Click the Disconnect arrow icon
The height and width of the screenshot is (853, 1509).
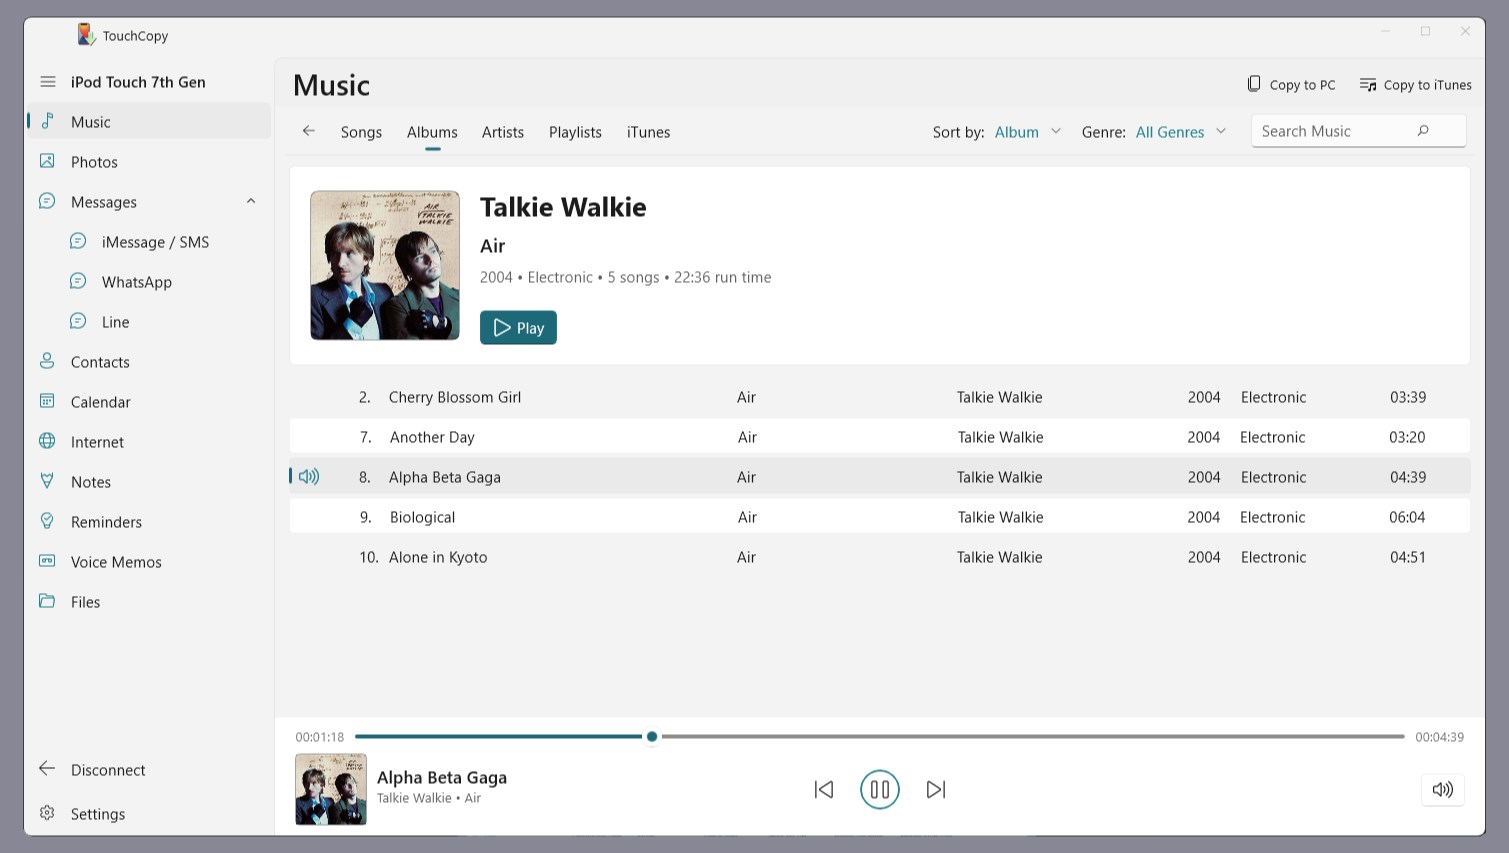point(47,768)
